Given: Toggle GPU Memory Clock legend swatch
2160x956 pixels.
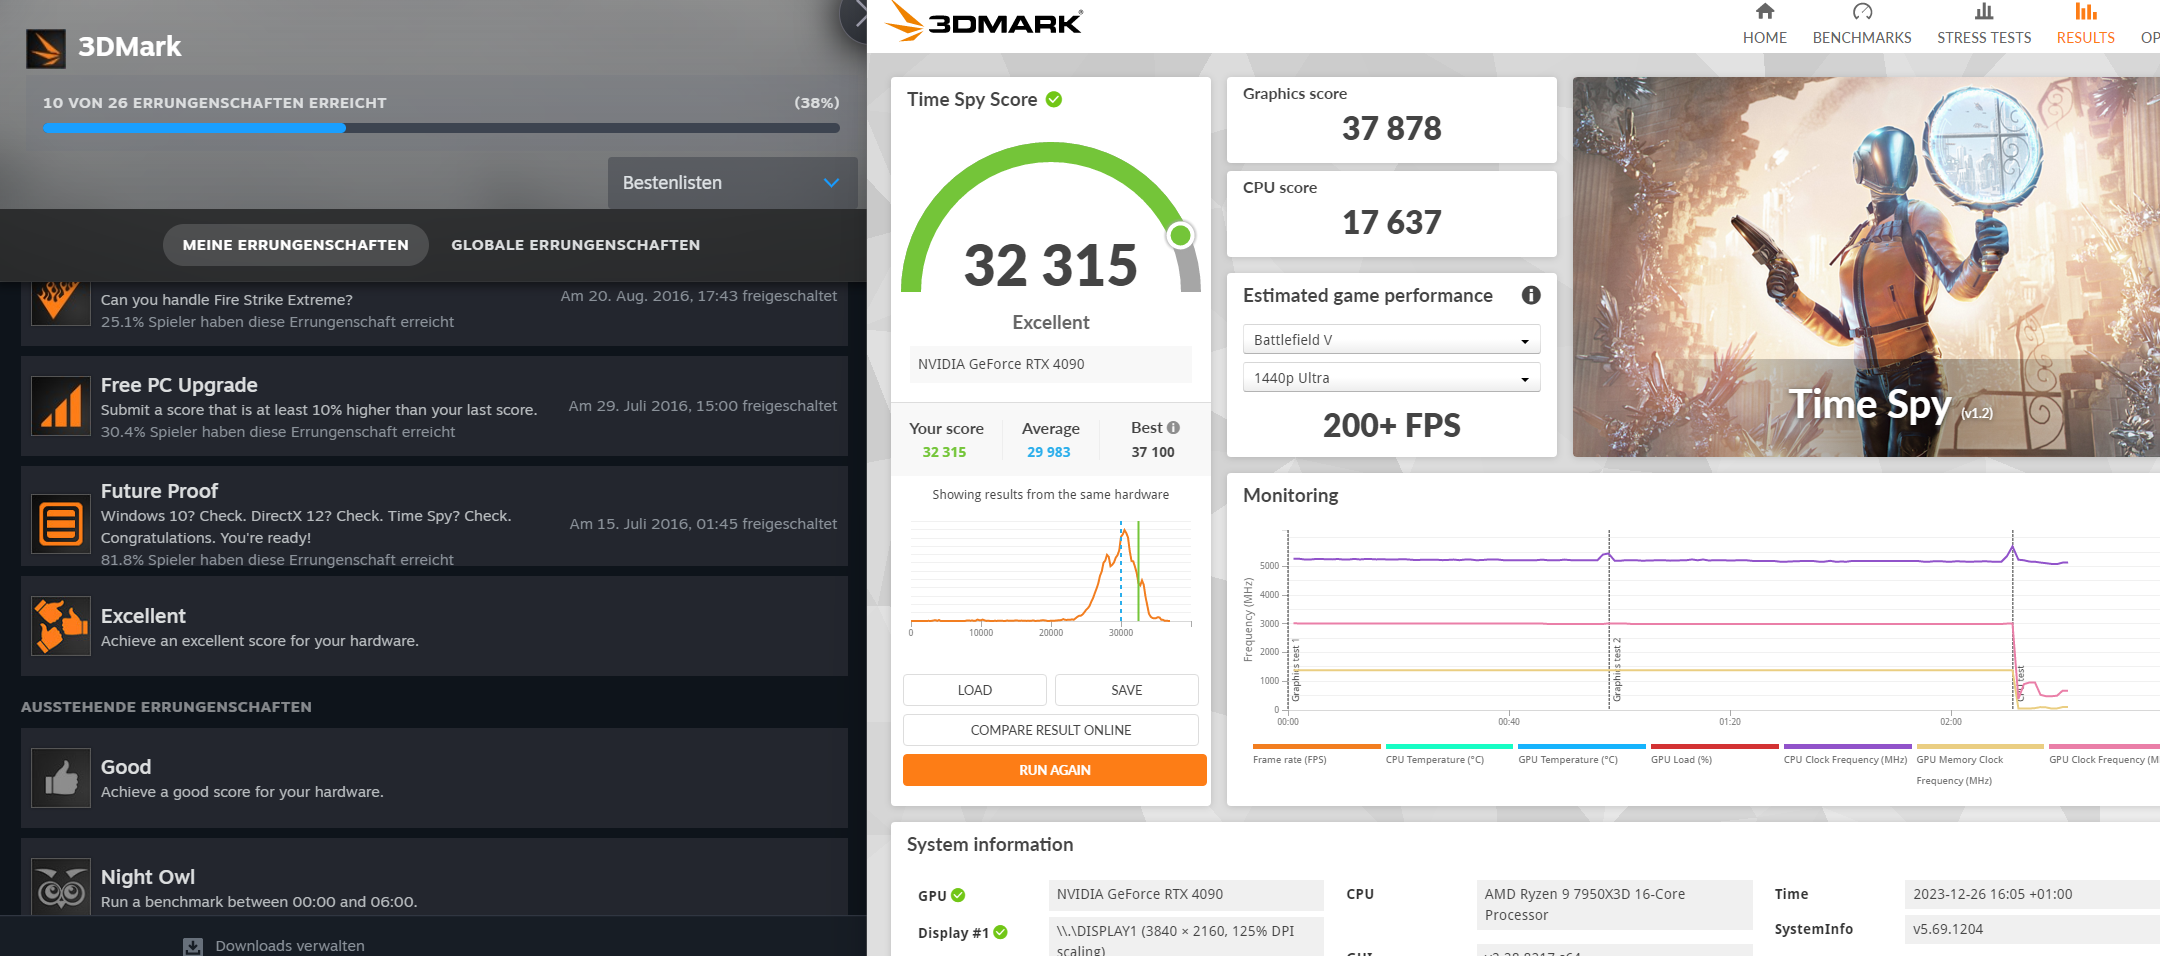Looking at the screenshot, I should click(x=1980, y=746).
